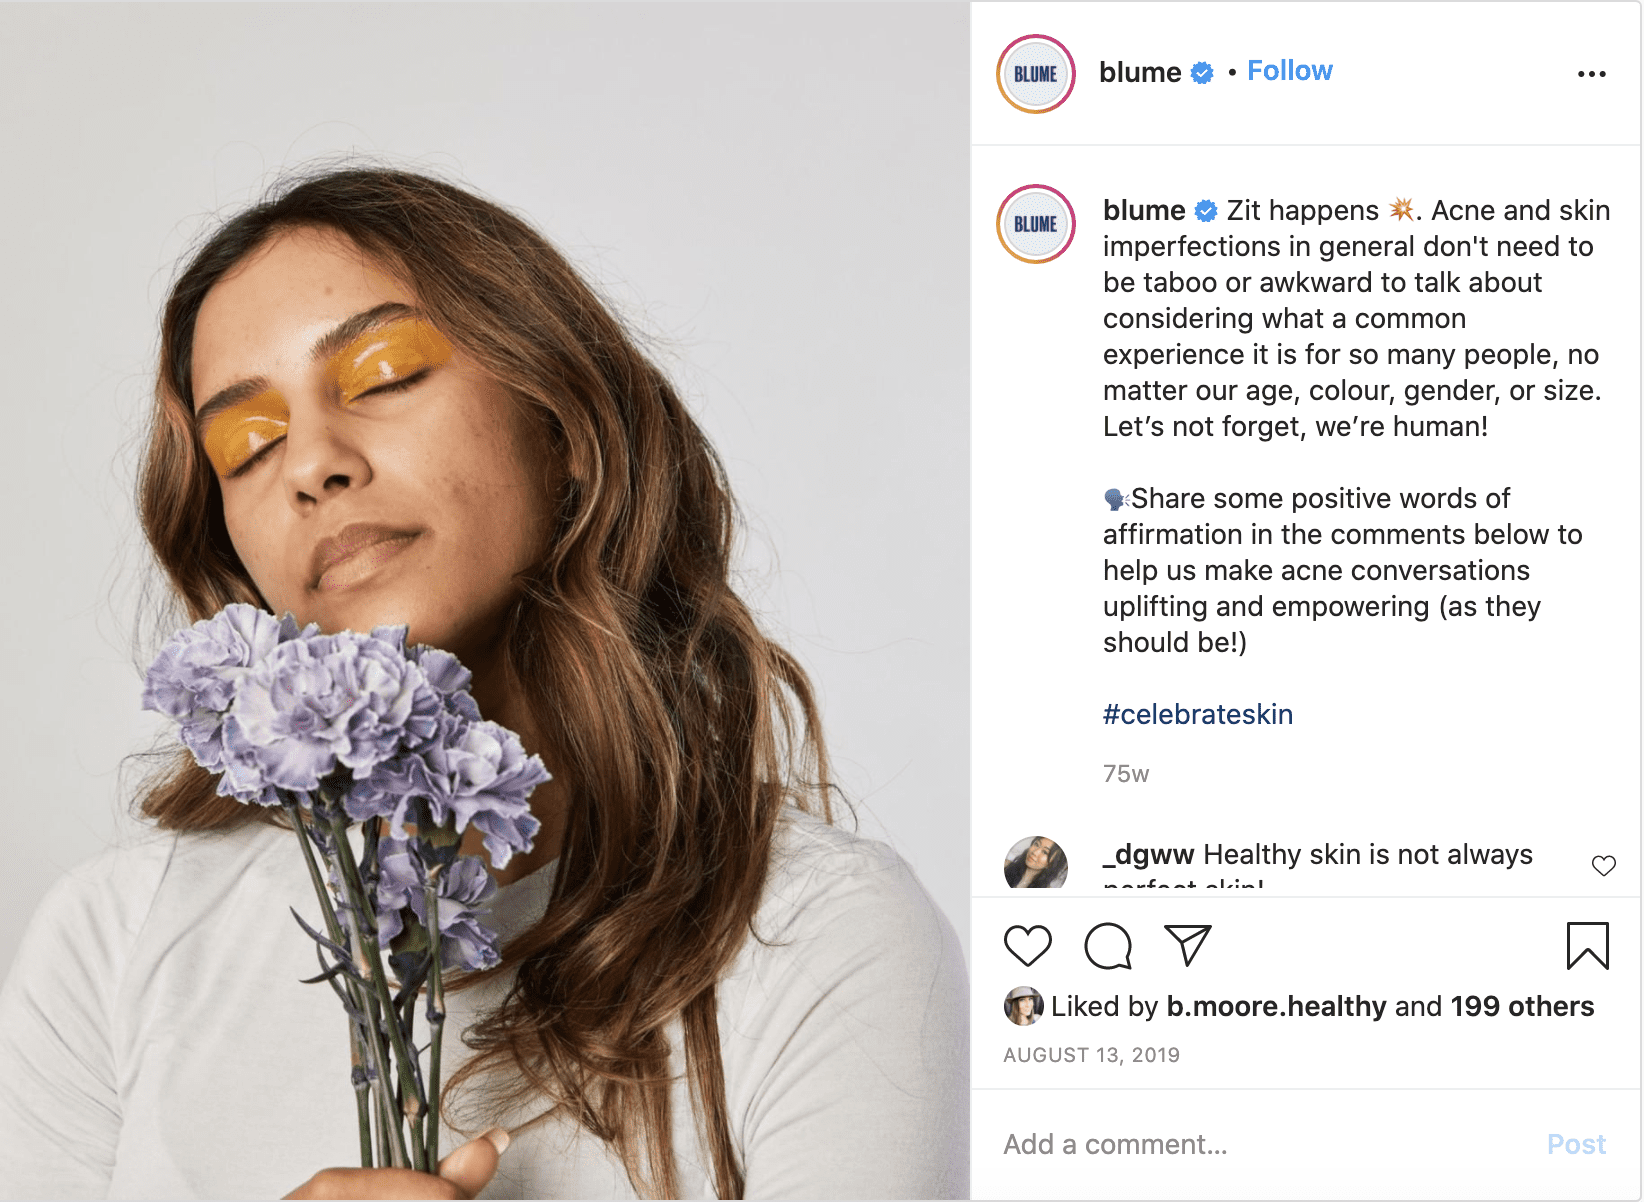Open blume profile picture in the header

pos(1036,74)
